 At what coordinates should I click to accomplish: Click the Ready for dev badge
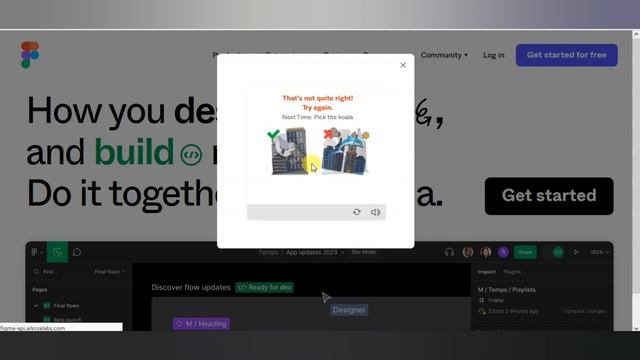click(x=264, y=287)
